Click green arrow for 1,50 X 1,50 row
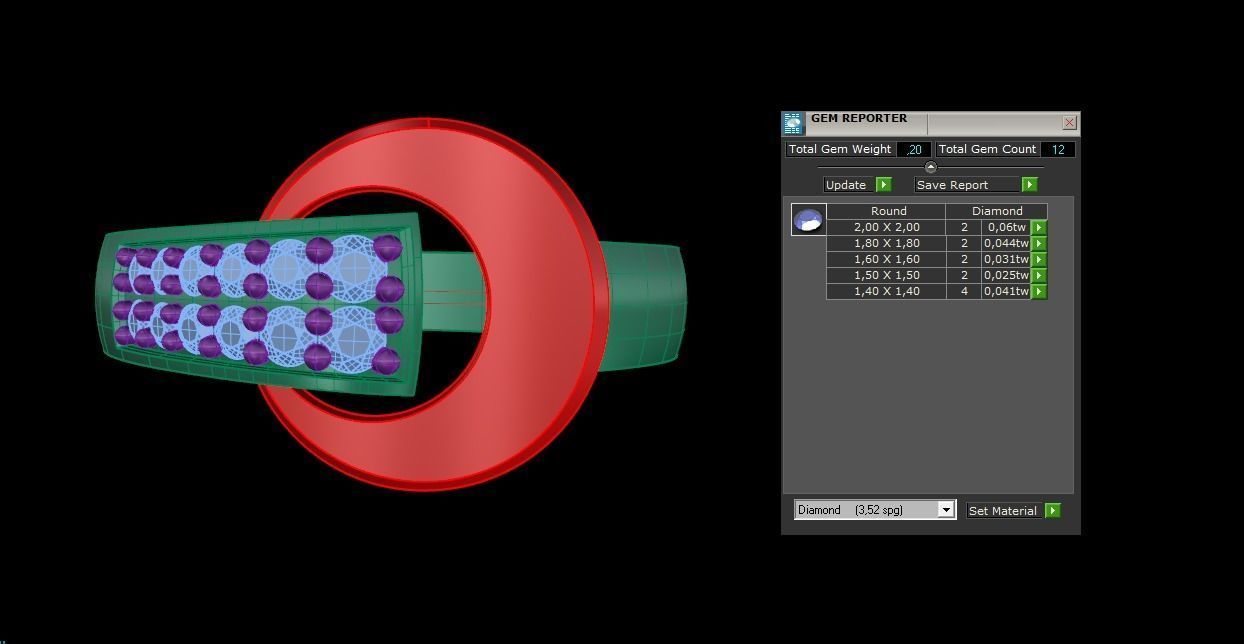This screenshot has height=644, width=1244. 1039,276
